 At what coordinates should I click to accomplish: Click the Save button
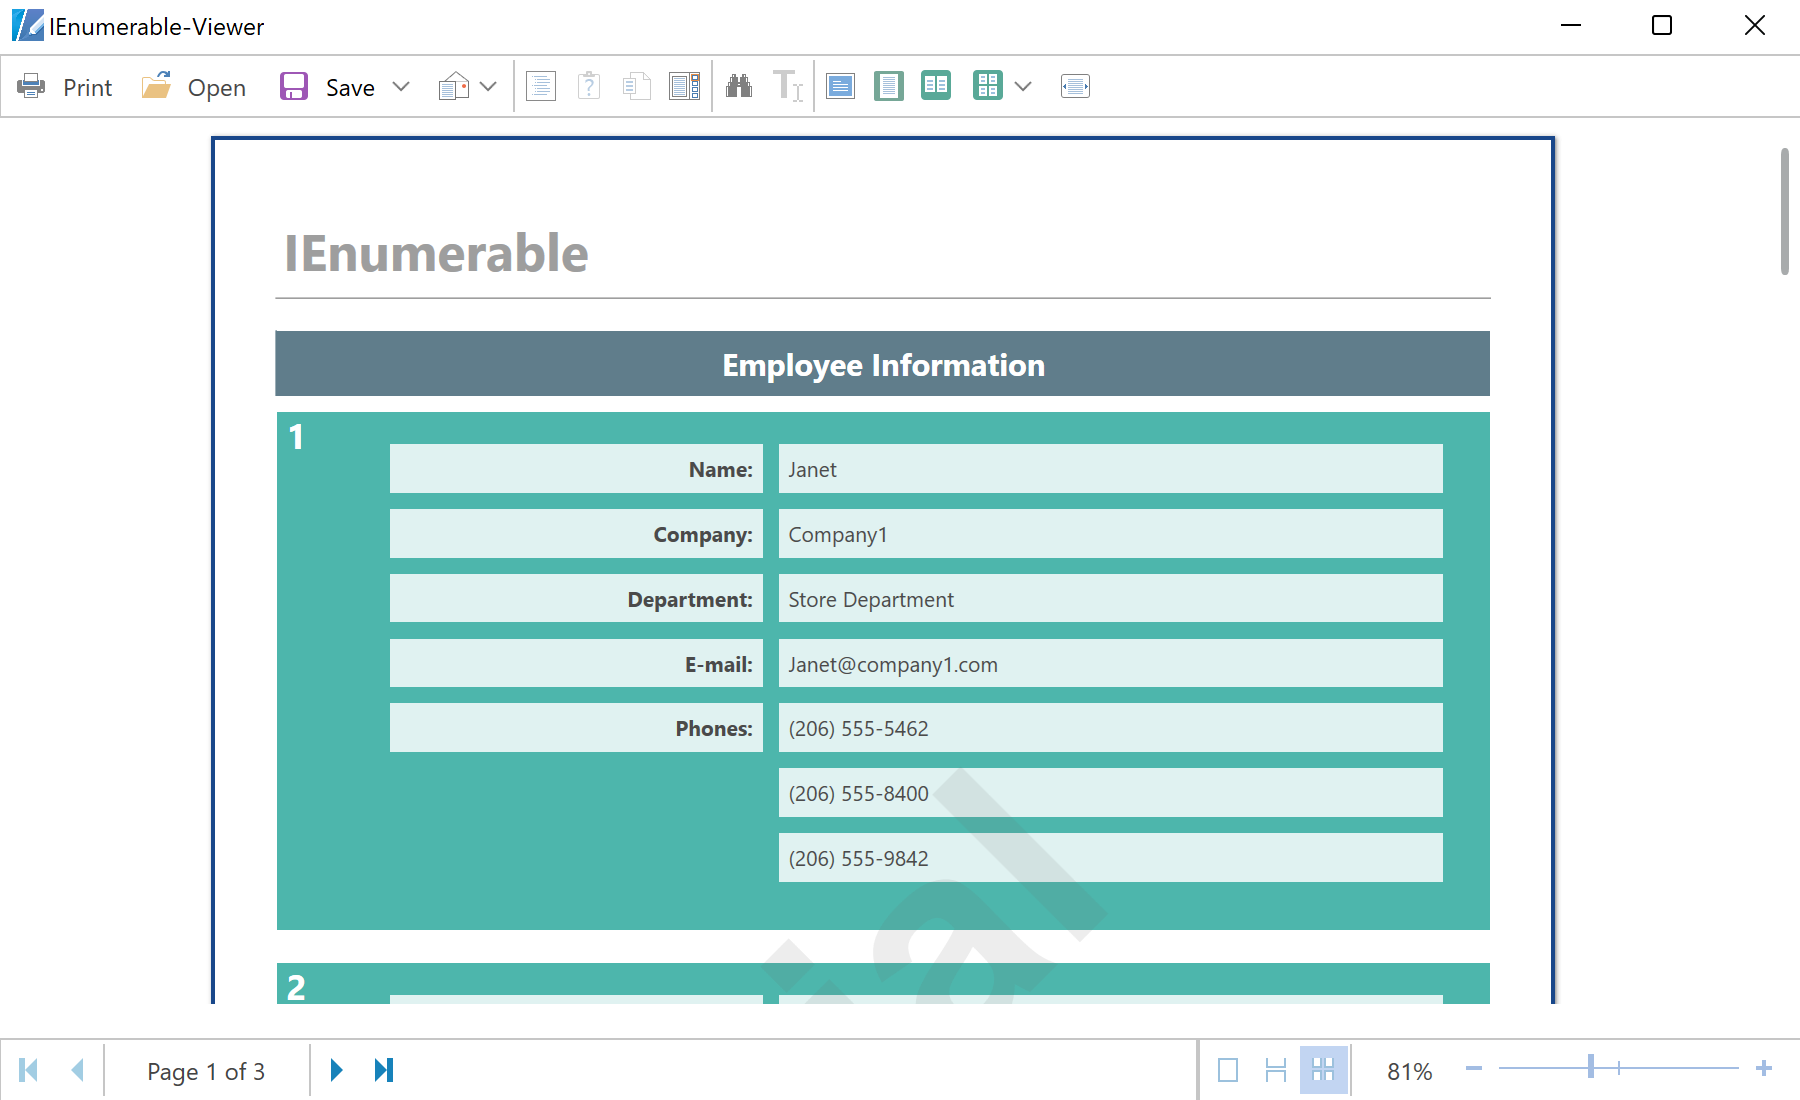coord(328,87)
